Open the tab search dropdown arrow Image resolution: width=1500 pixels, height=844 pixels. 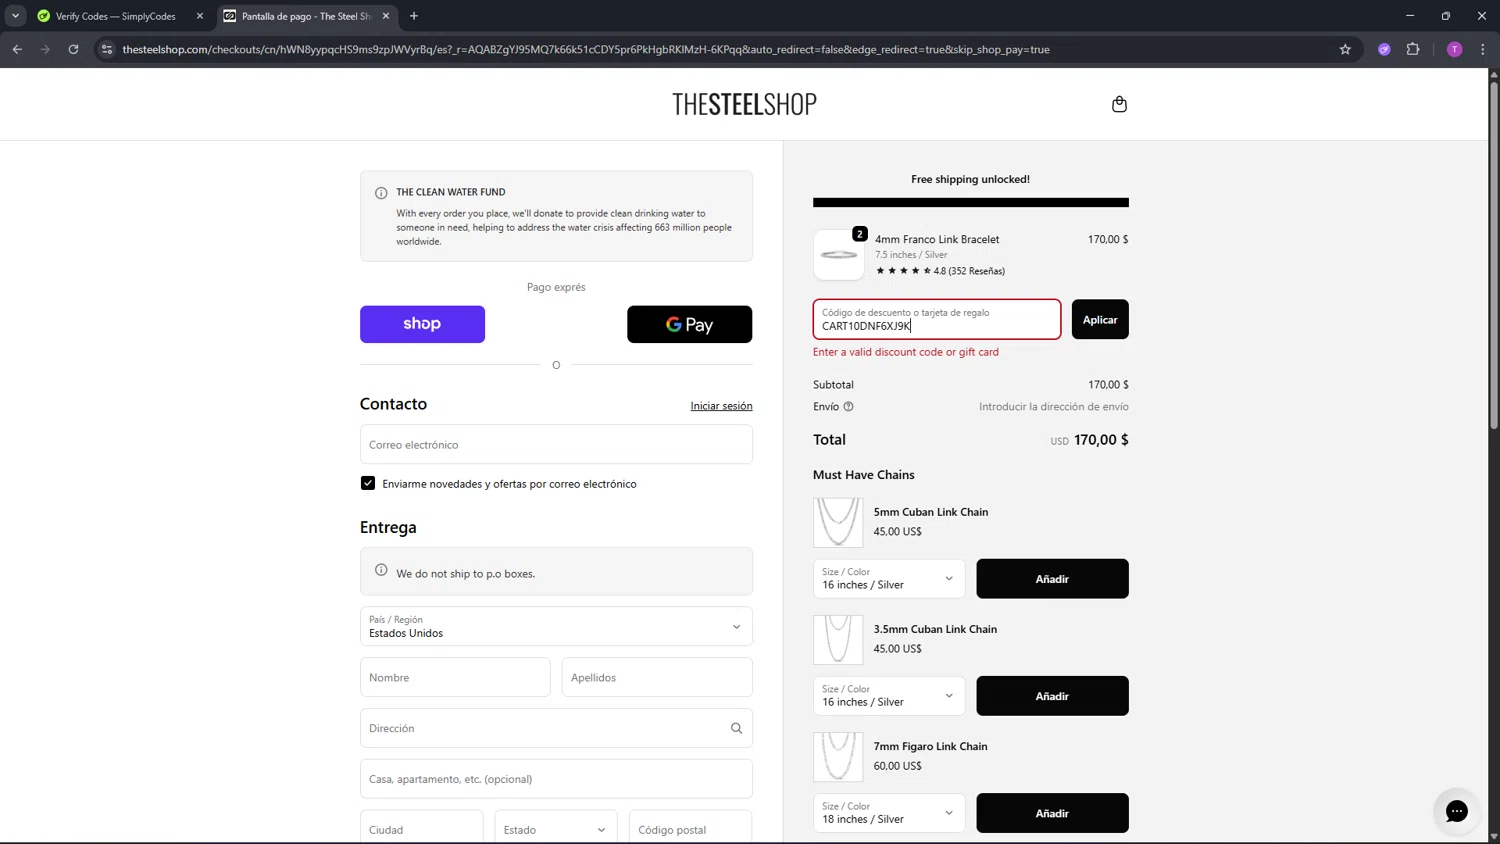click(x=15, y=16)
